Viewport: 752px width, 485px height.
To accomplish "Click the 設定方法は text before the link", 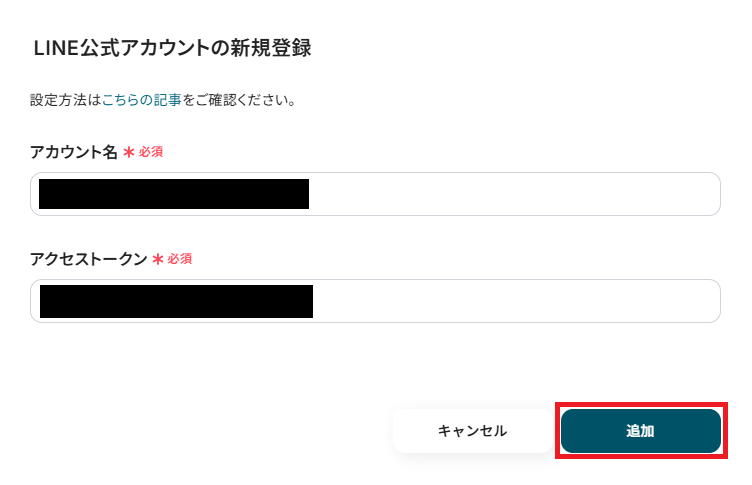I will (66, 100).
